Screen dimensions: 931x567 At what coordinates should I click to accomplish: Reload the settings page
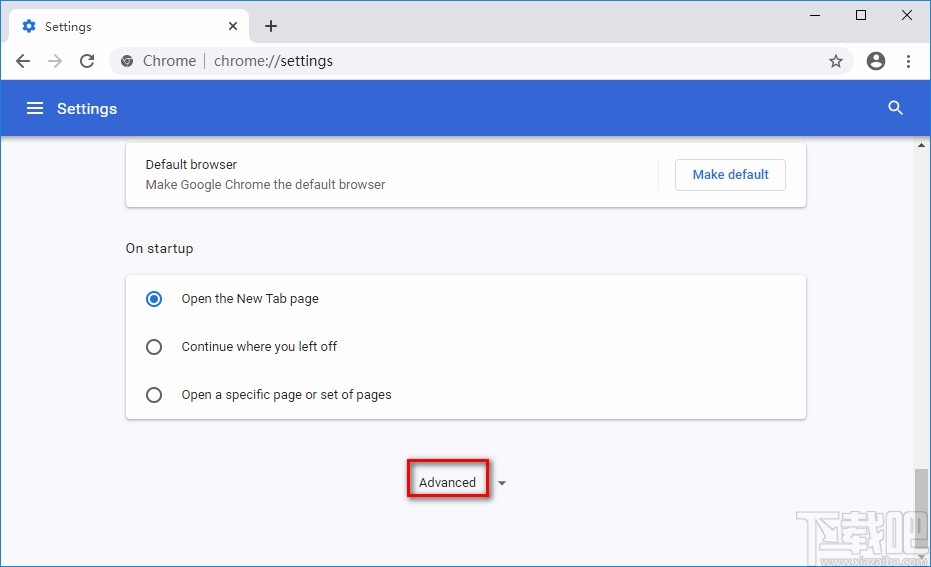[x=87, y=61]
